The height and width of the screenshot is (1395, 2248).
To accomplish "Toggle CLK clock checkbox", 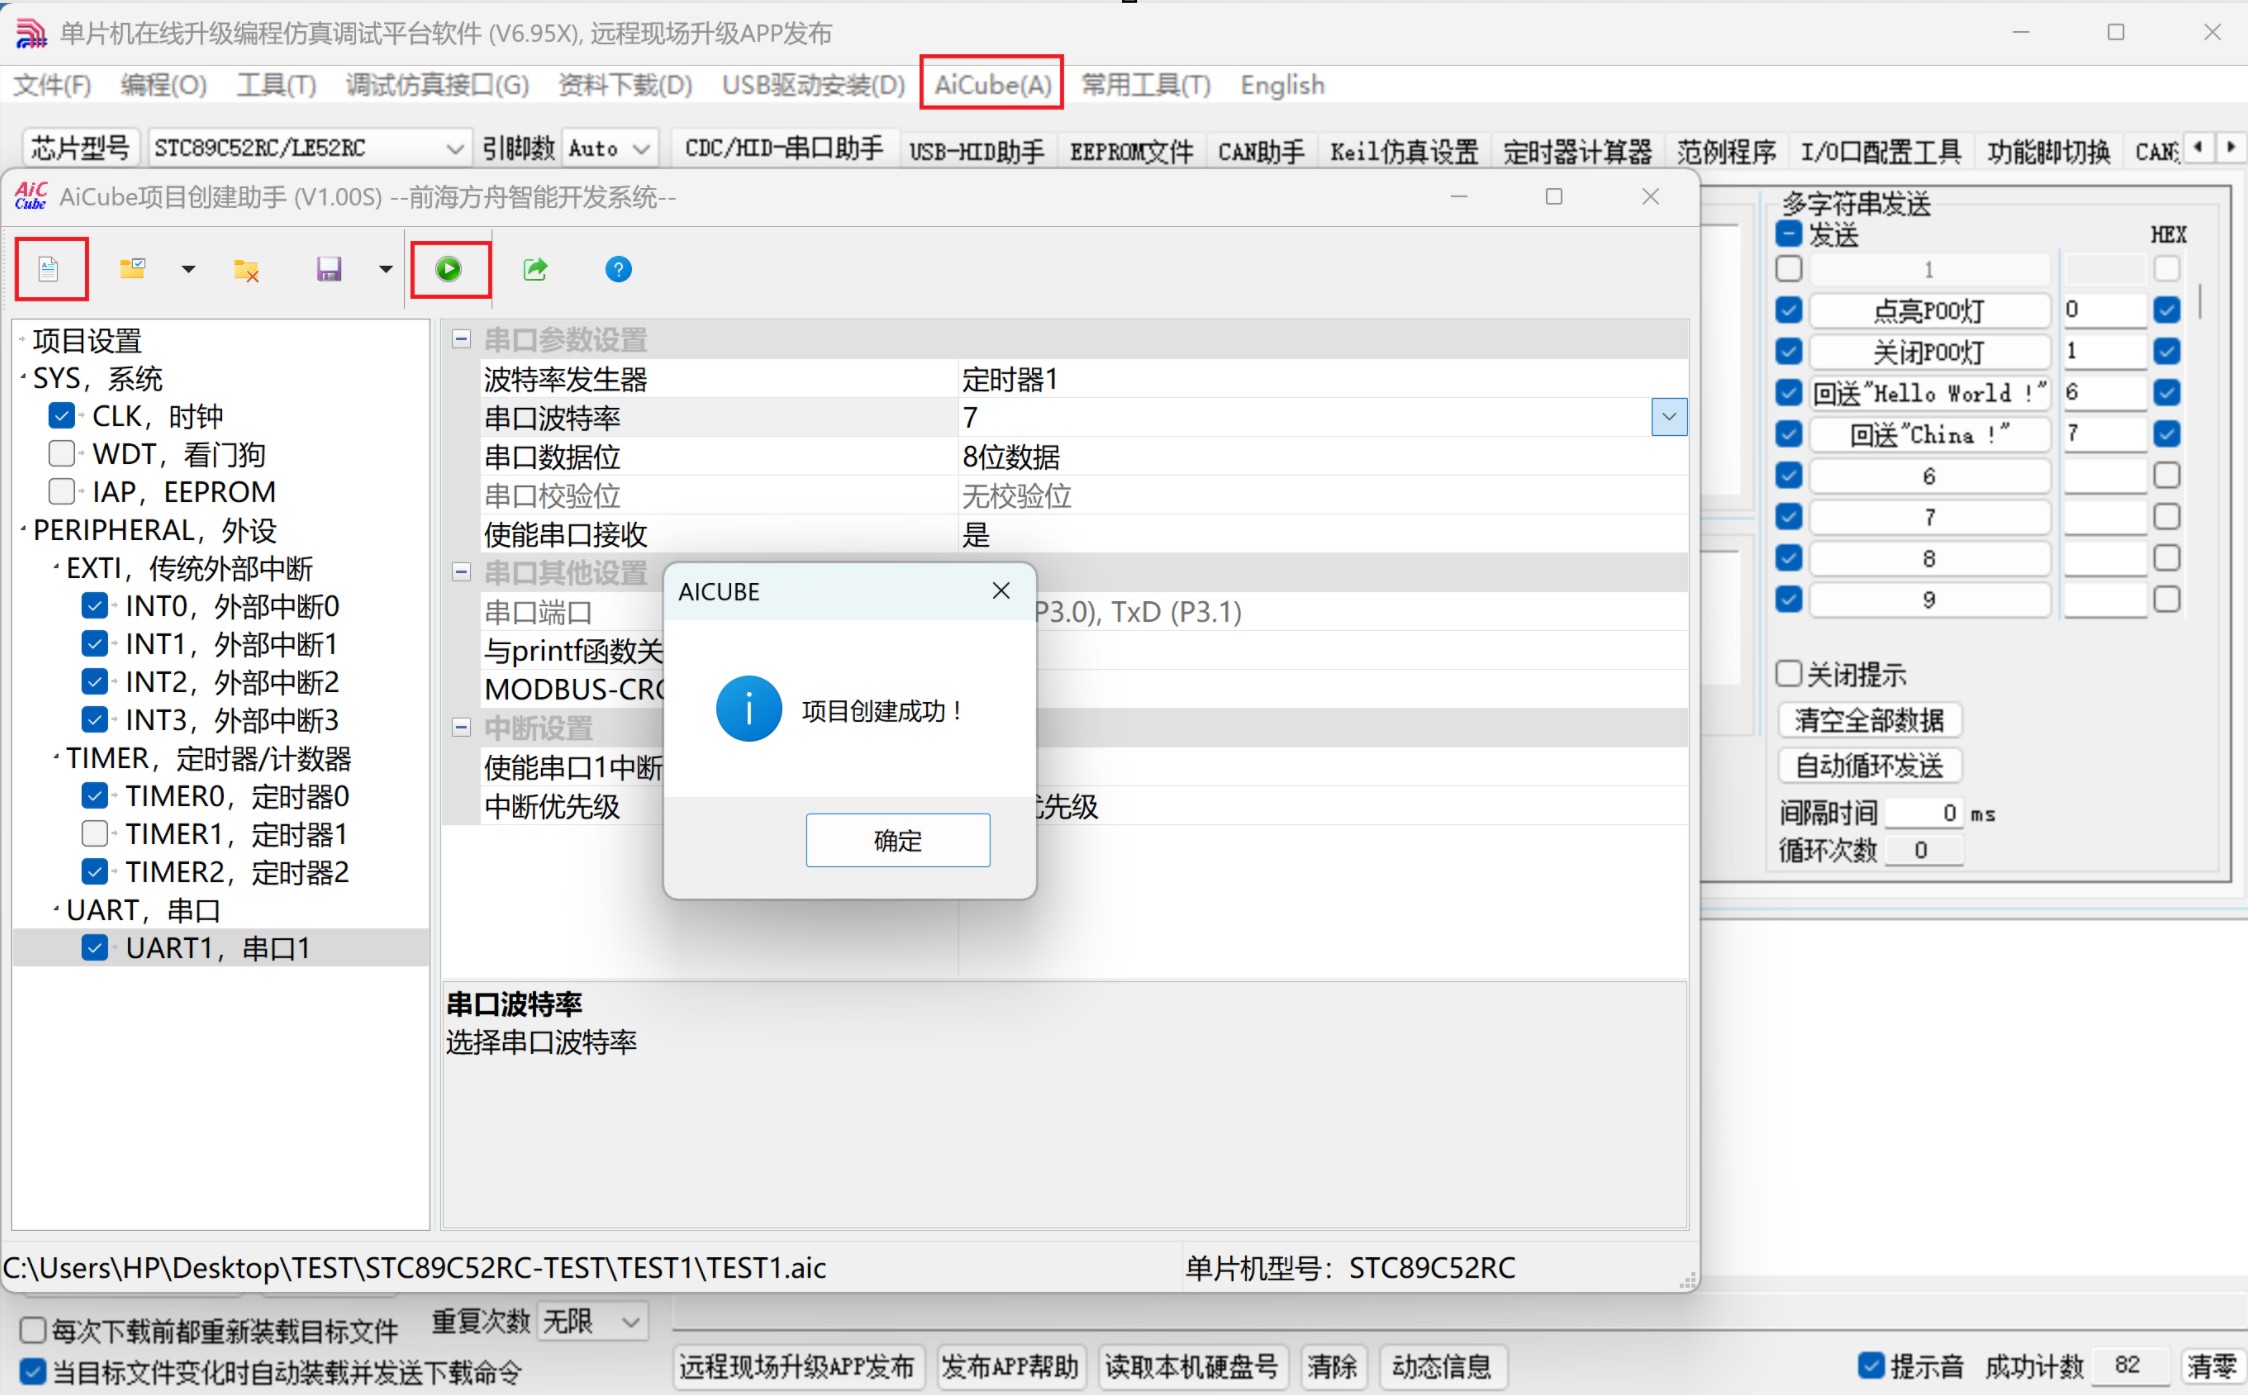I will (x=62, y=415).
